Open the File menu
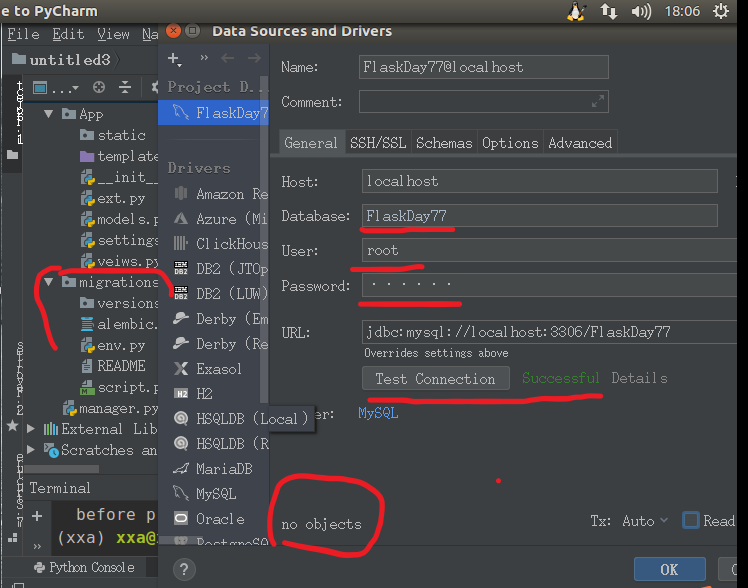This screenshot has height=588, width=748. tap(23, 34)
